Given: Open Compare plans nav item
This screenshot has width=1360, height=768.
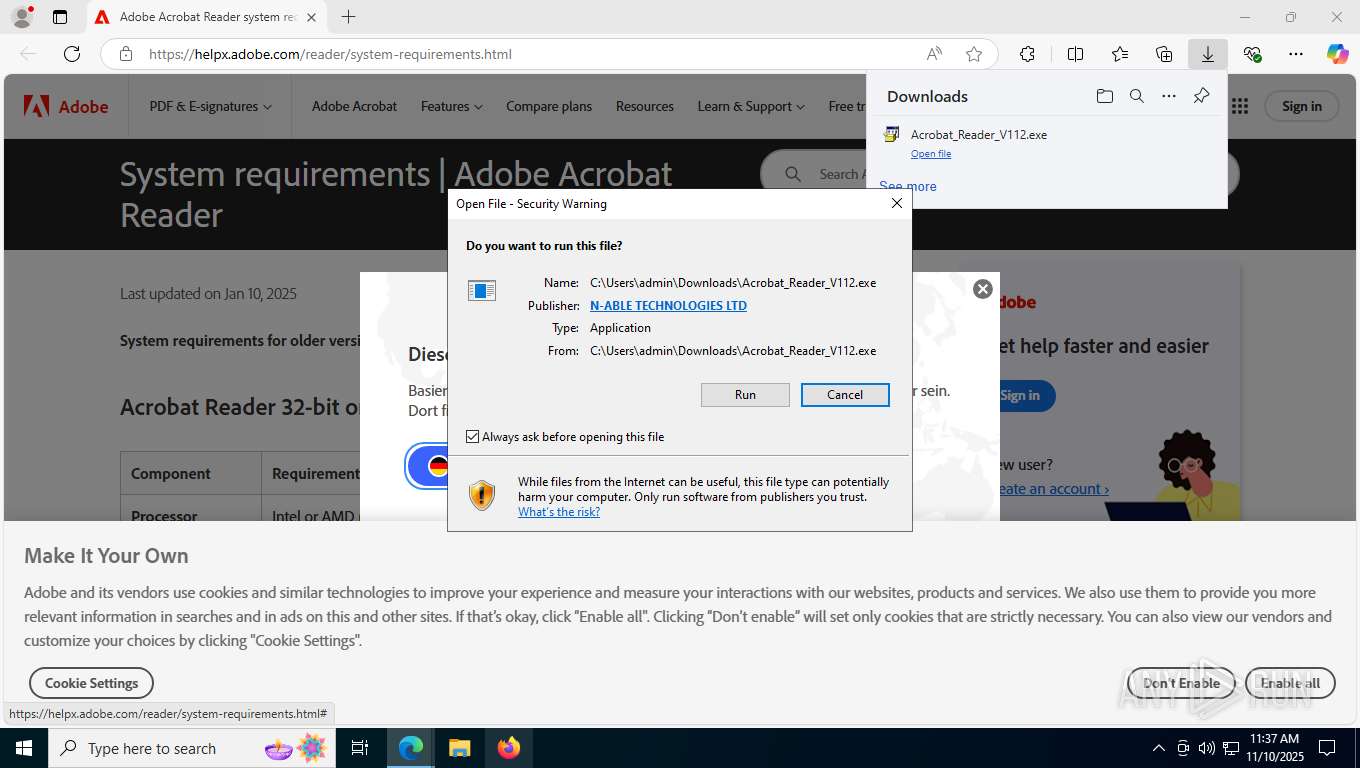Looking at the screenshot, I should coord(549,106).
